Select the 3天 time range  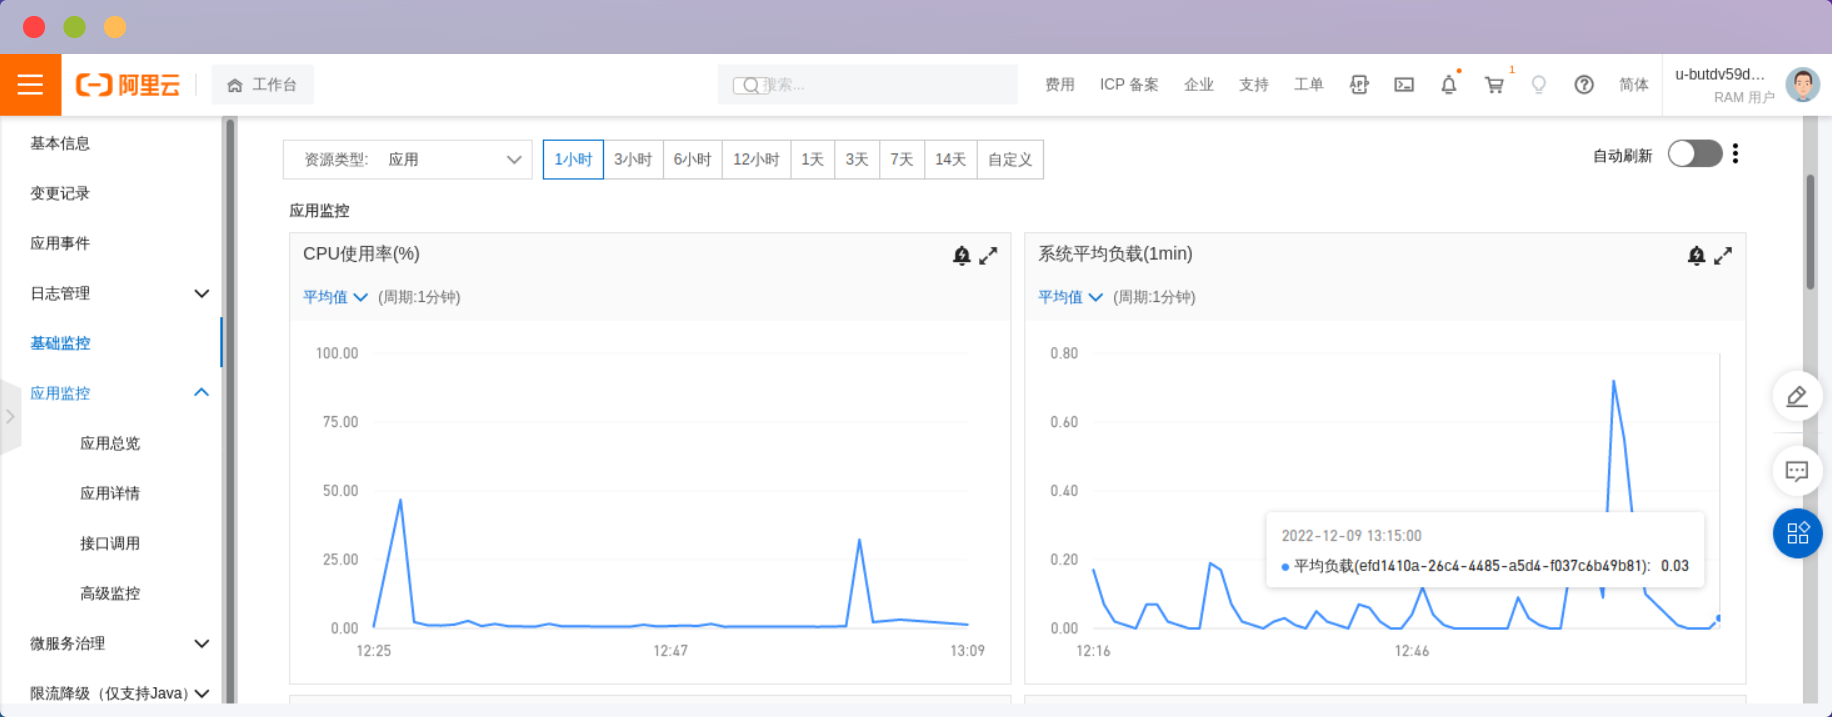857,159
